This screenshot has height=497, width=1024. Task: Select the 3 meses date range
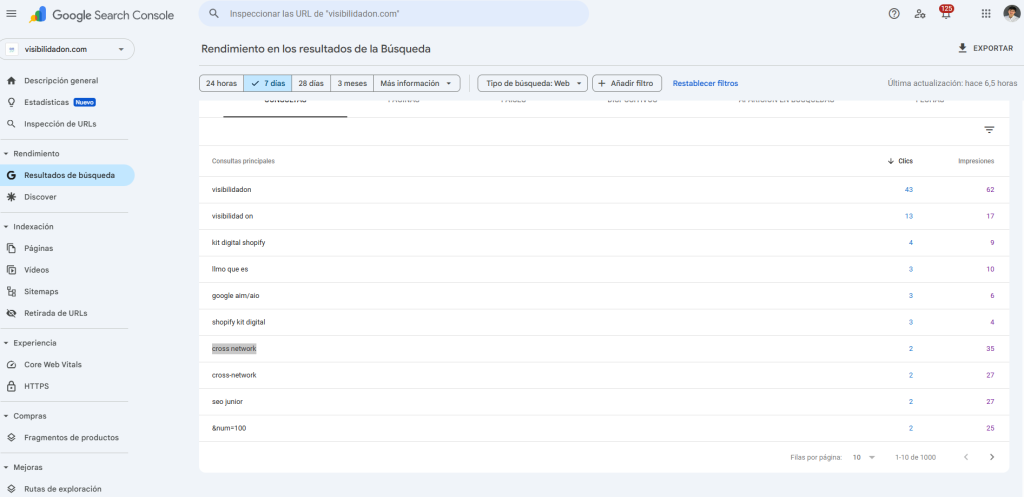(x=352, y=83)
